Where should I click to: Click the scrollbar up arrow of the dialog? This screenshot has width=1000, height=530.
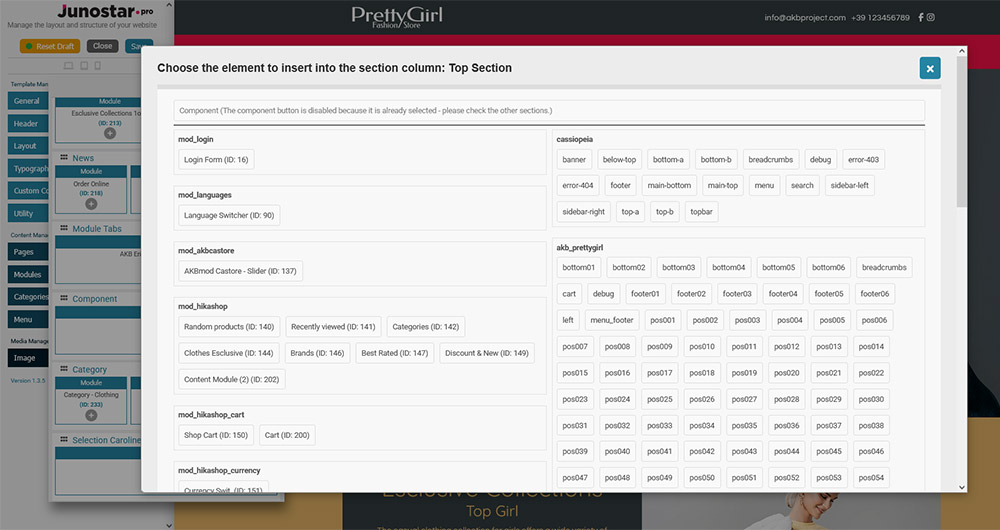click(962, 50)
